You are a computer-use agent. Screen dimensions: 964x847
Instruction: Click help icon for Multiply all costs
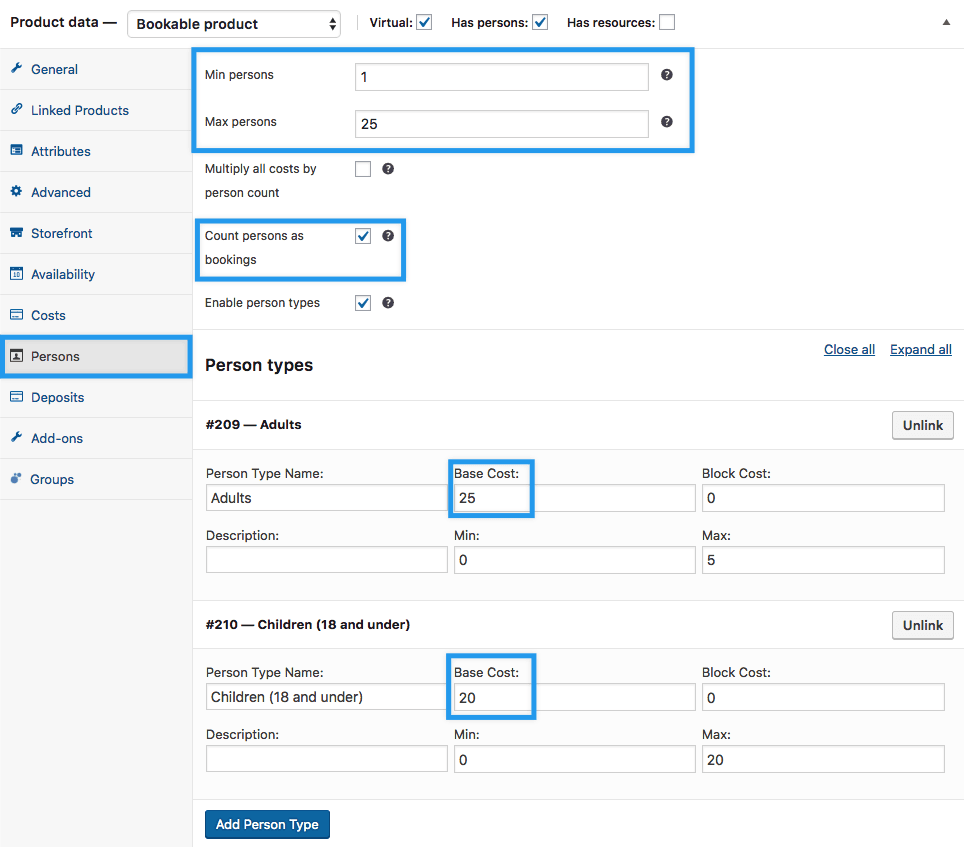tap(388, 169)
